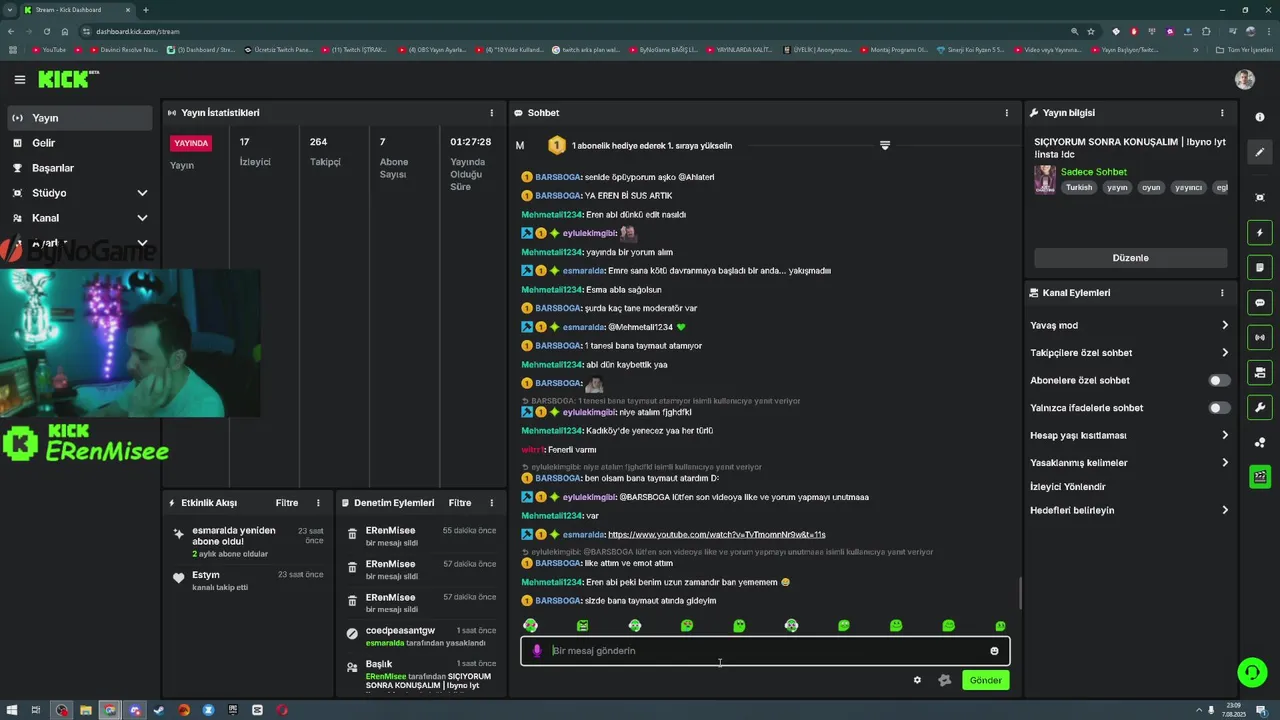Toggle Abonelere özel sohbet switch

tap(1219, 380)
